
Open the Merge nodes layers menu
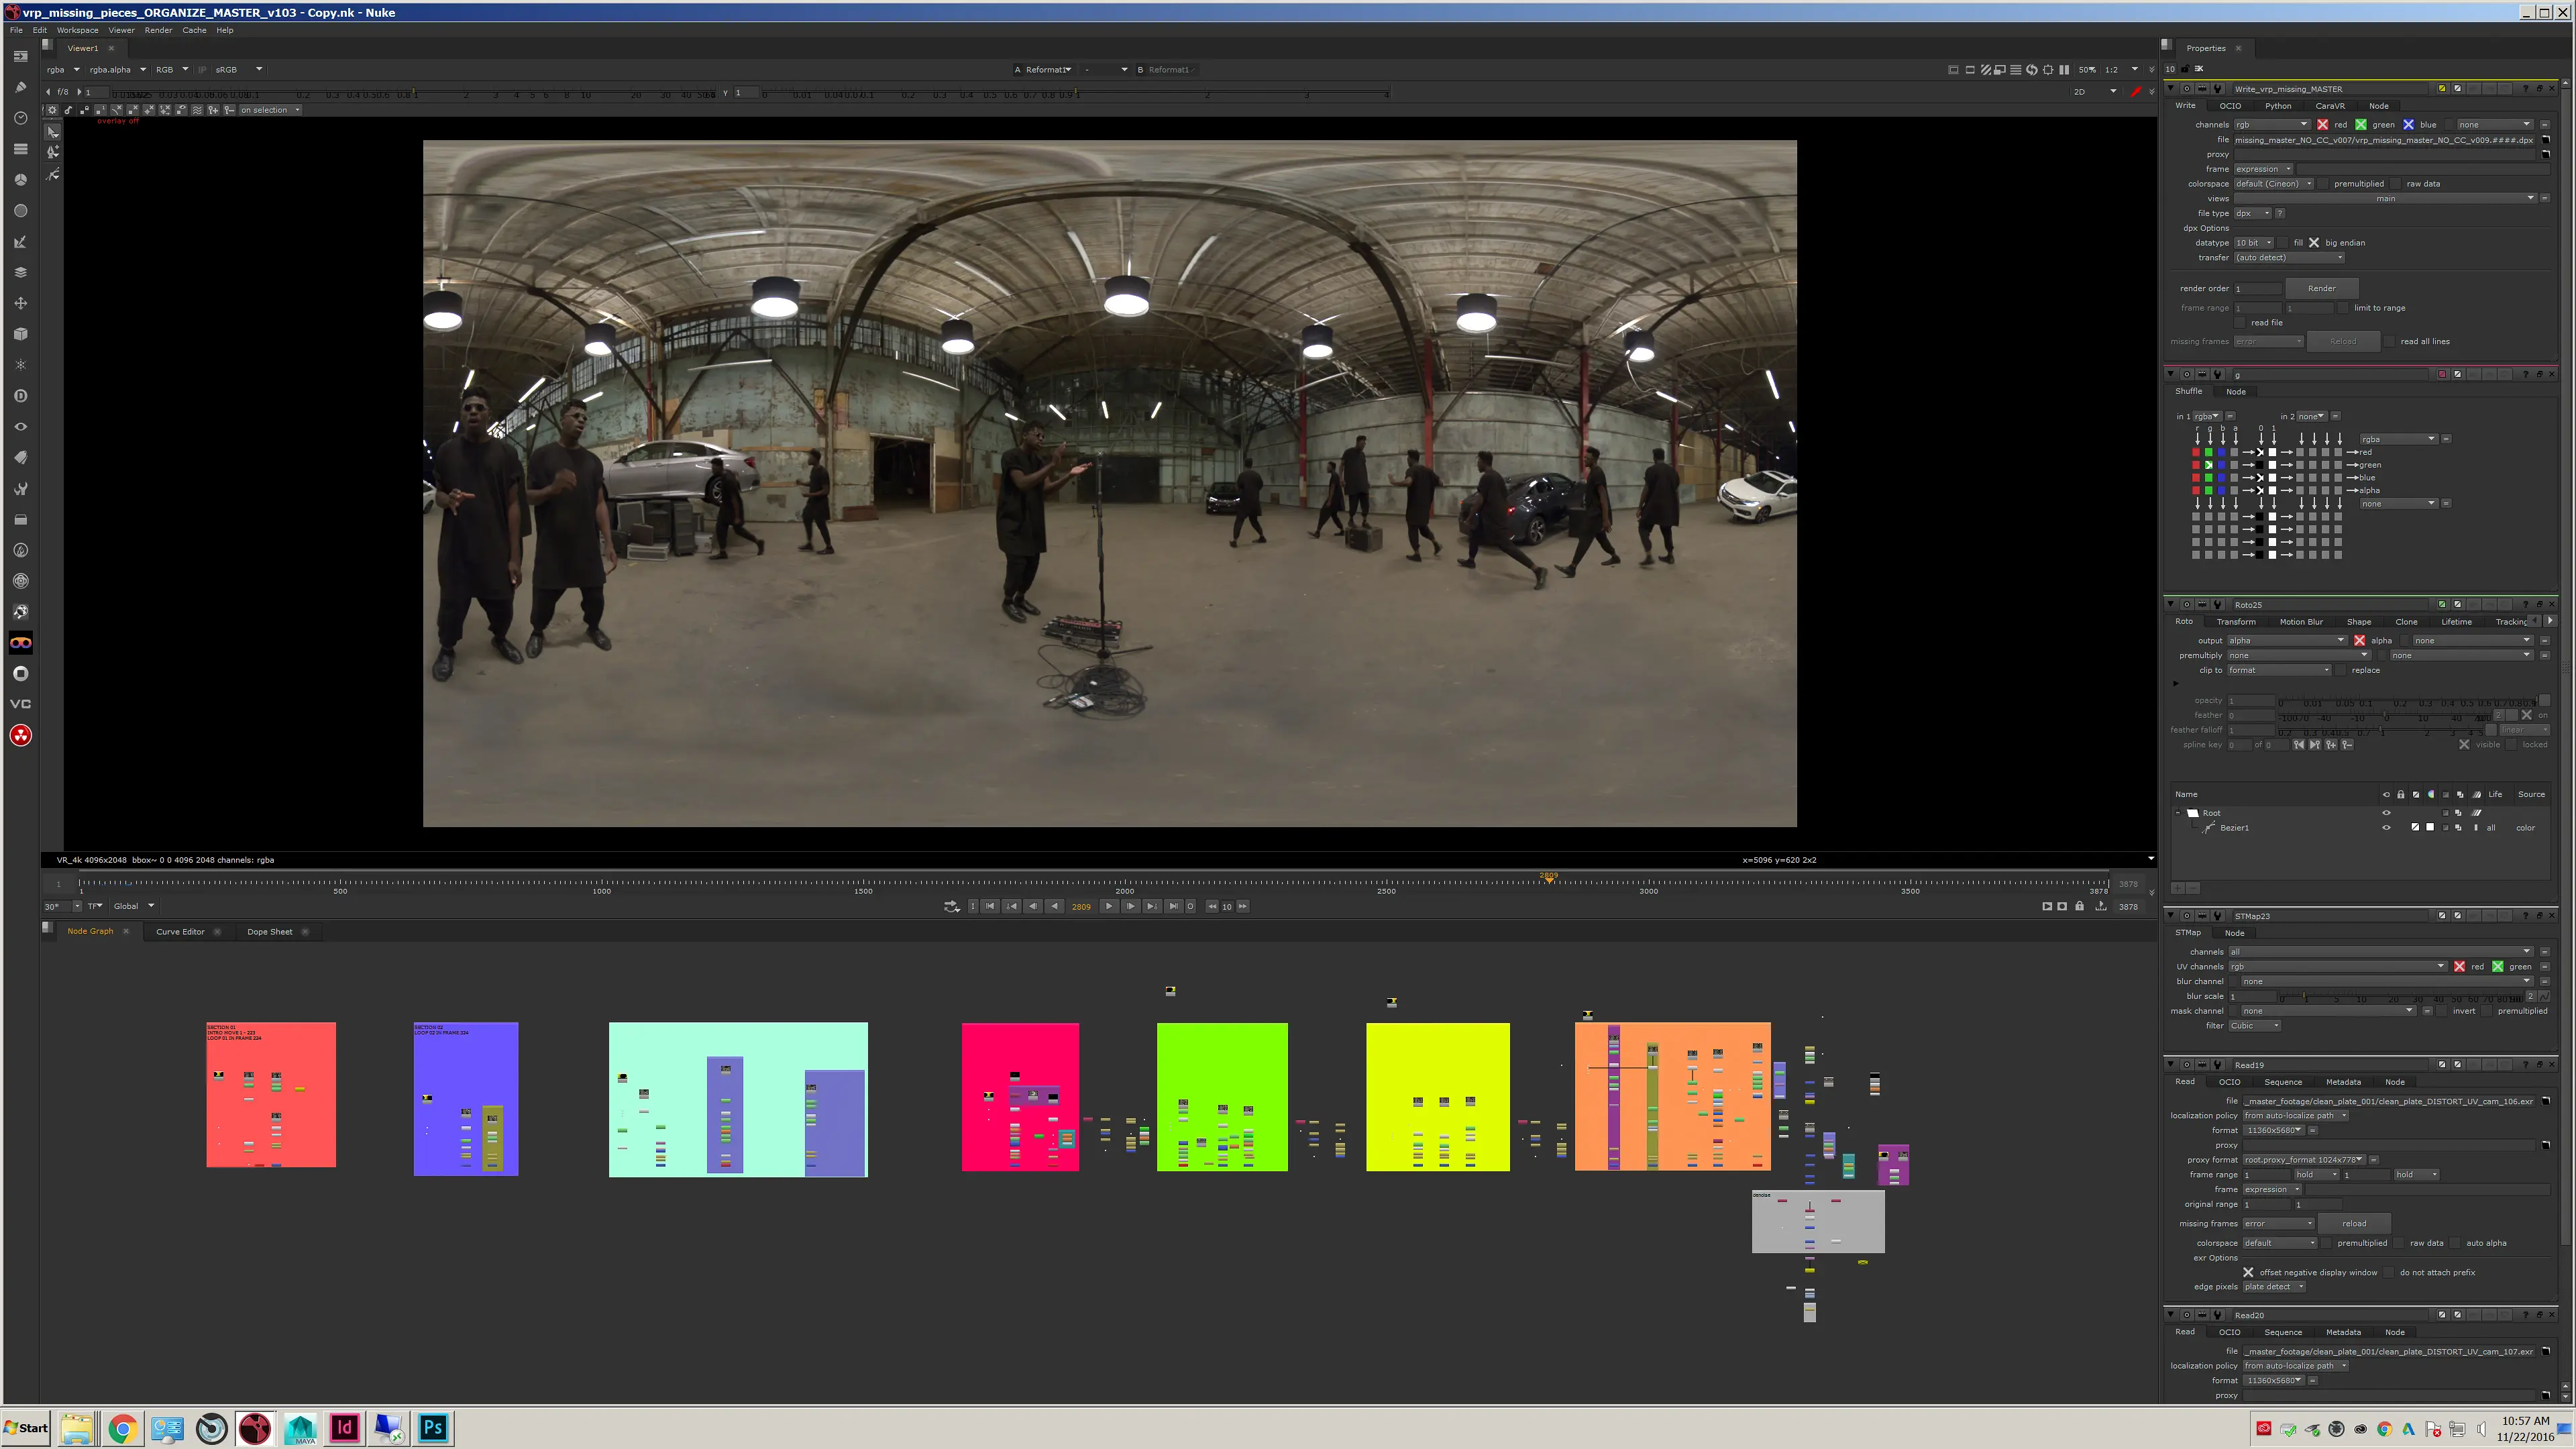(x=20, y=272)
